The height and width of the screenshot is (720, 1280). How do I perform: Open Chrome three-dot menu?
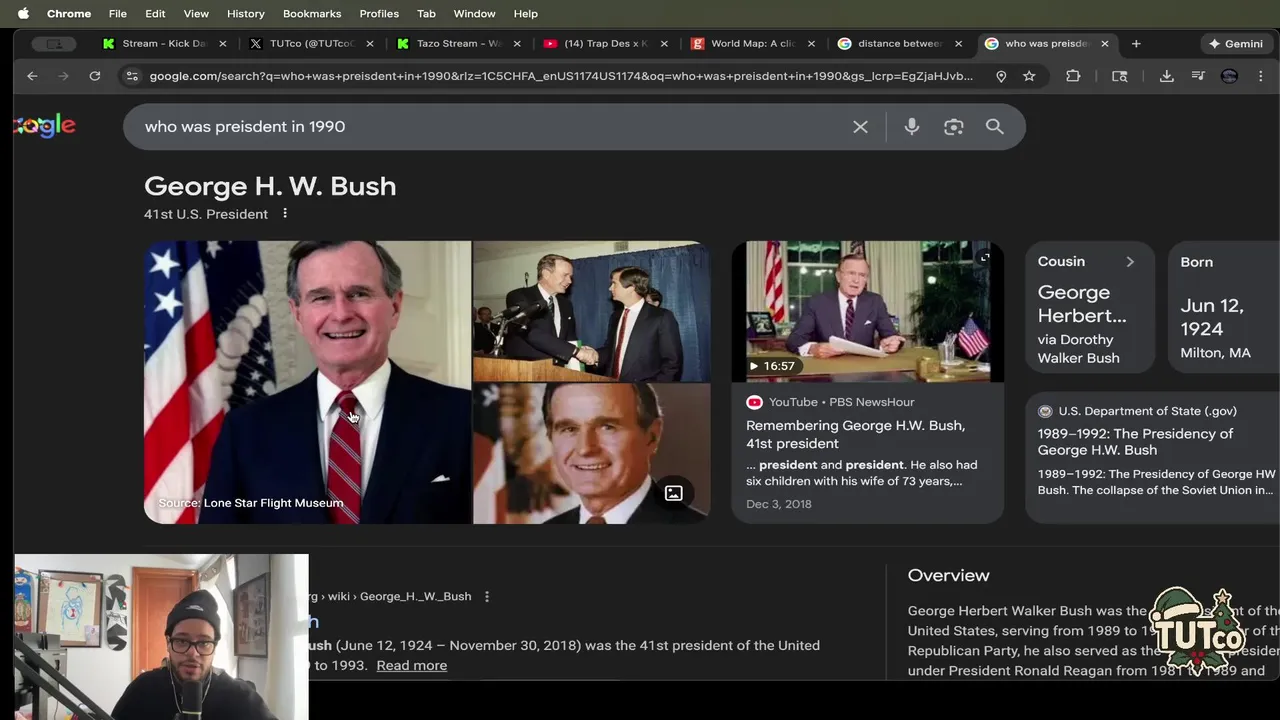click(1261, 76)
